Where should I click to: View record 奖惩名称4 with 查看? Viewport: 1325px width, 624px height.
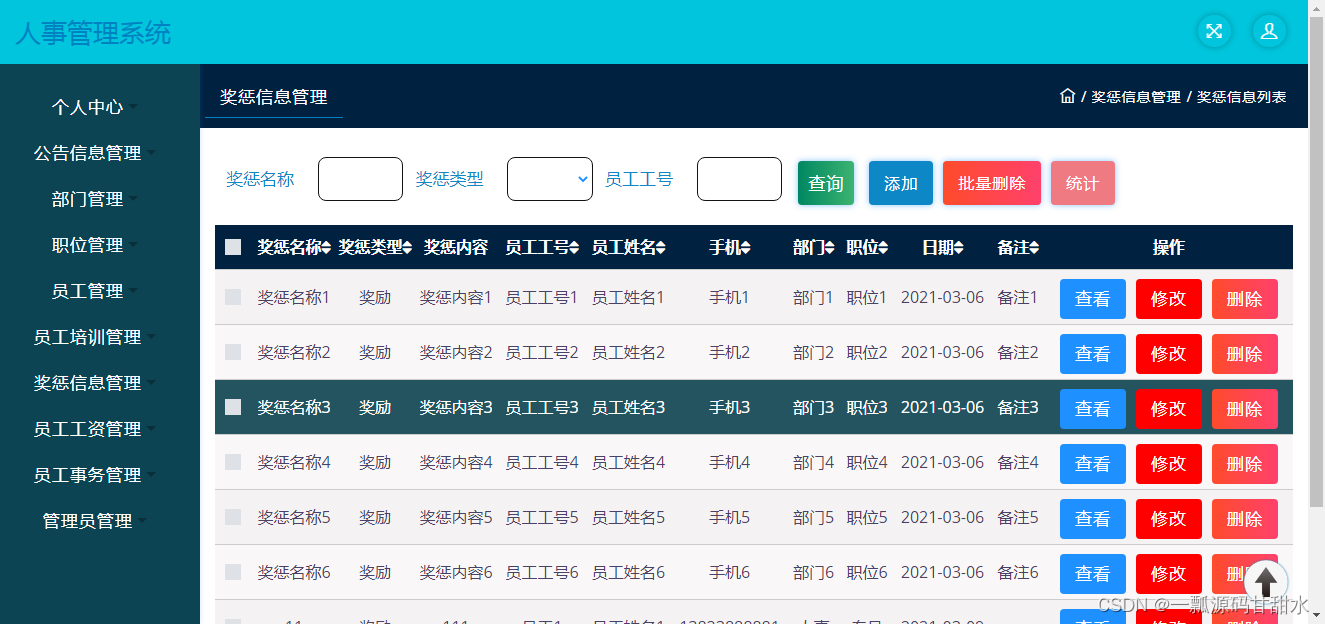1093,464
